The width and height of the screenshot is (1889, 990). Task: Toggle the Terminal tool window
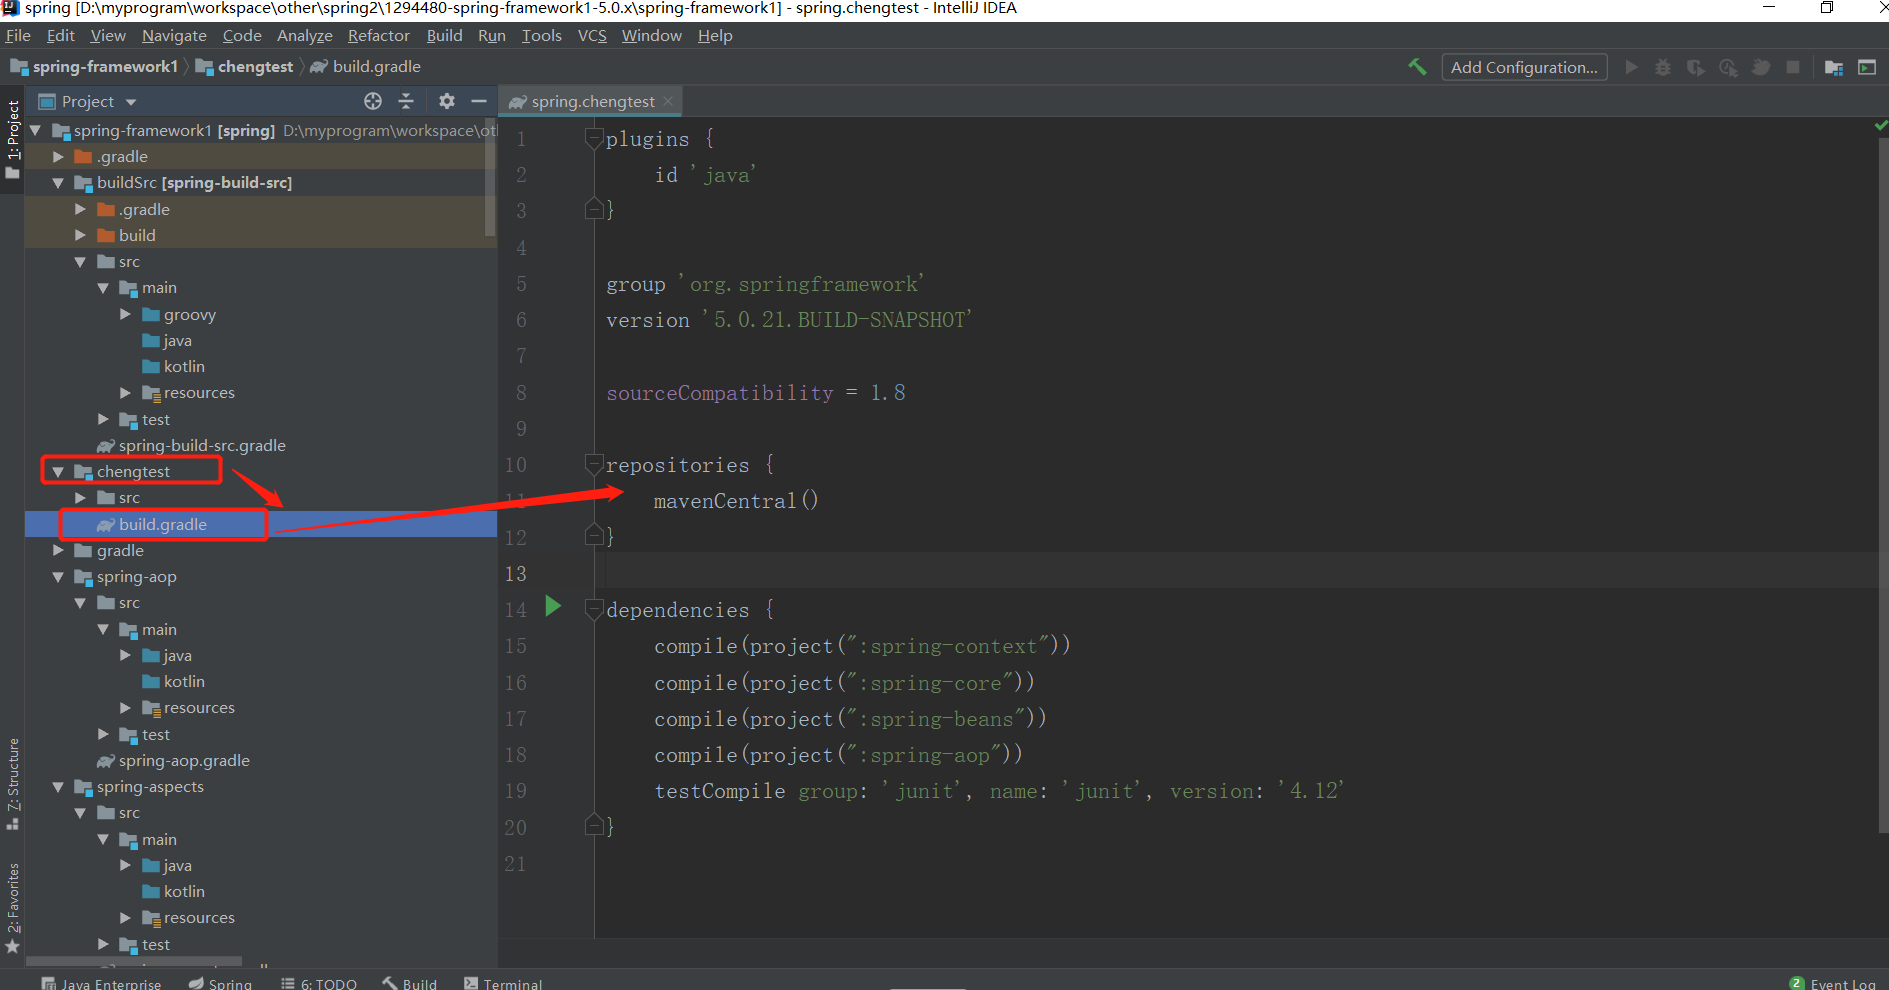pyautogui.click(x=503, y=983)
